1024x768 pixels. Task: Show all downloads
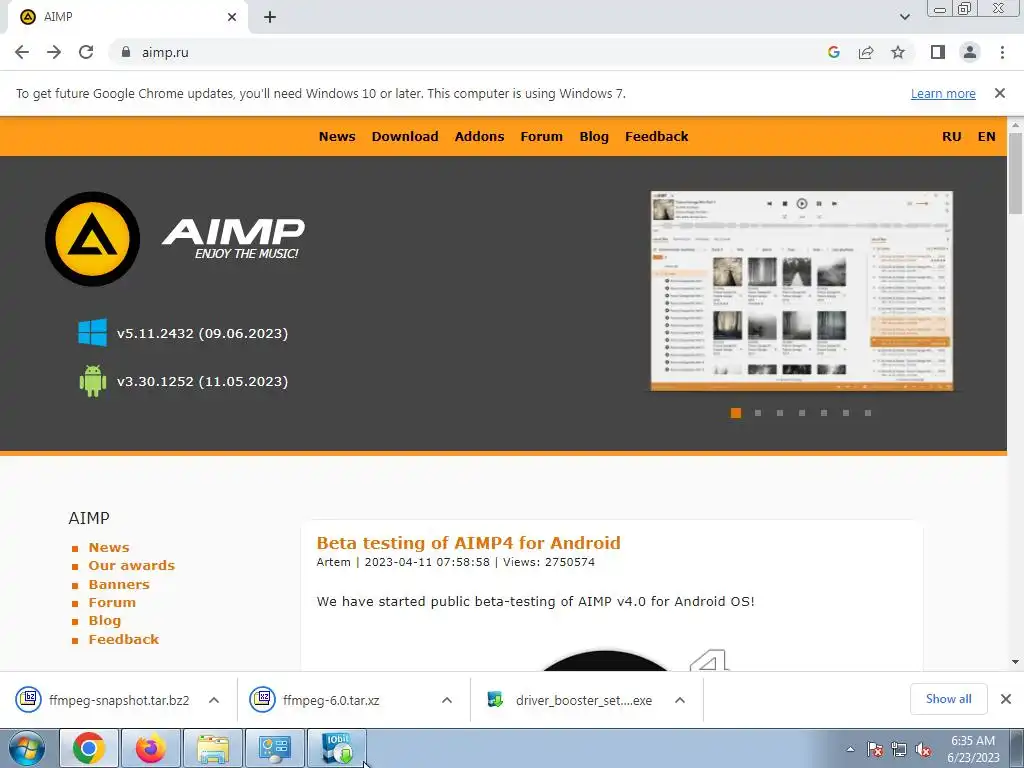(x=948, y=699)
